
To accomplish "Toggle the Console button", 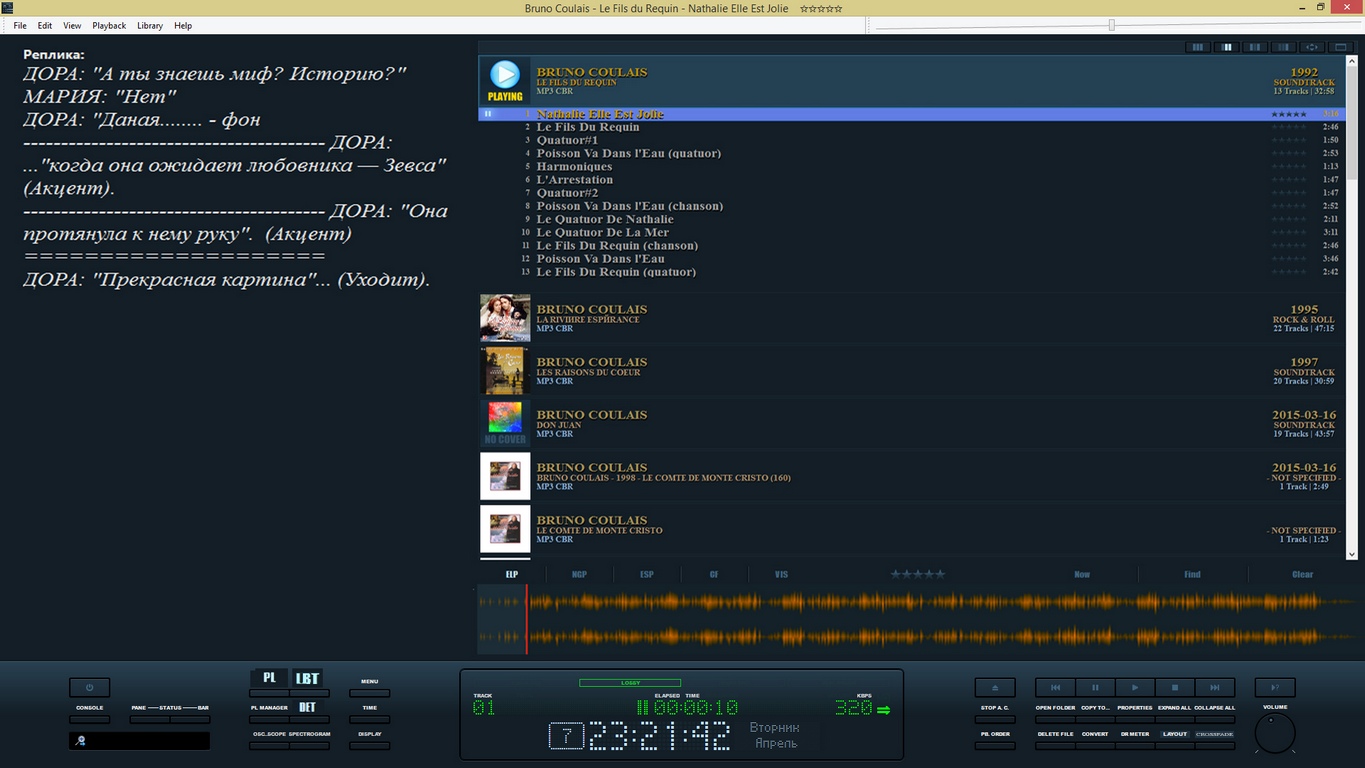I will pos(89,719).
